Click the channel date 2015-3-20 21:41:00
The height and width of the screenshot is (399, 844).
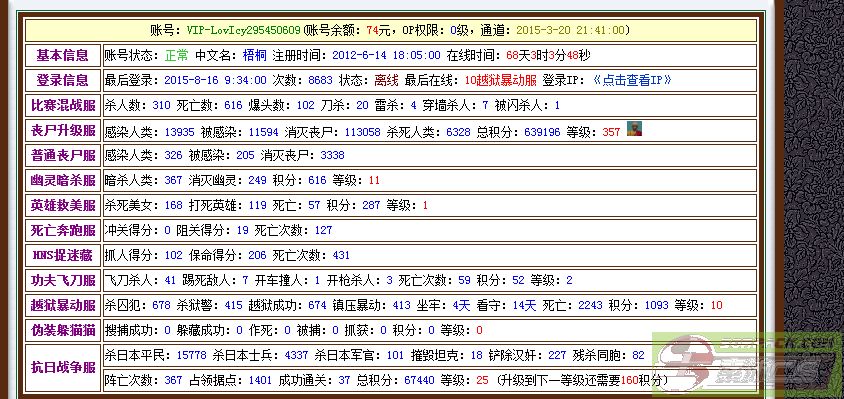571,30
